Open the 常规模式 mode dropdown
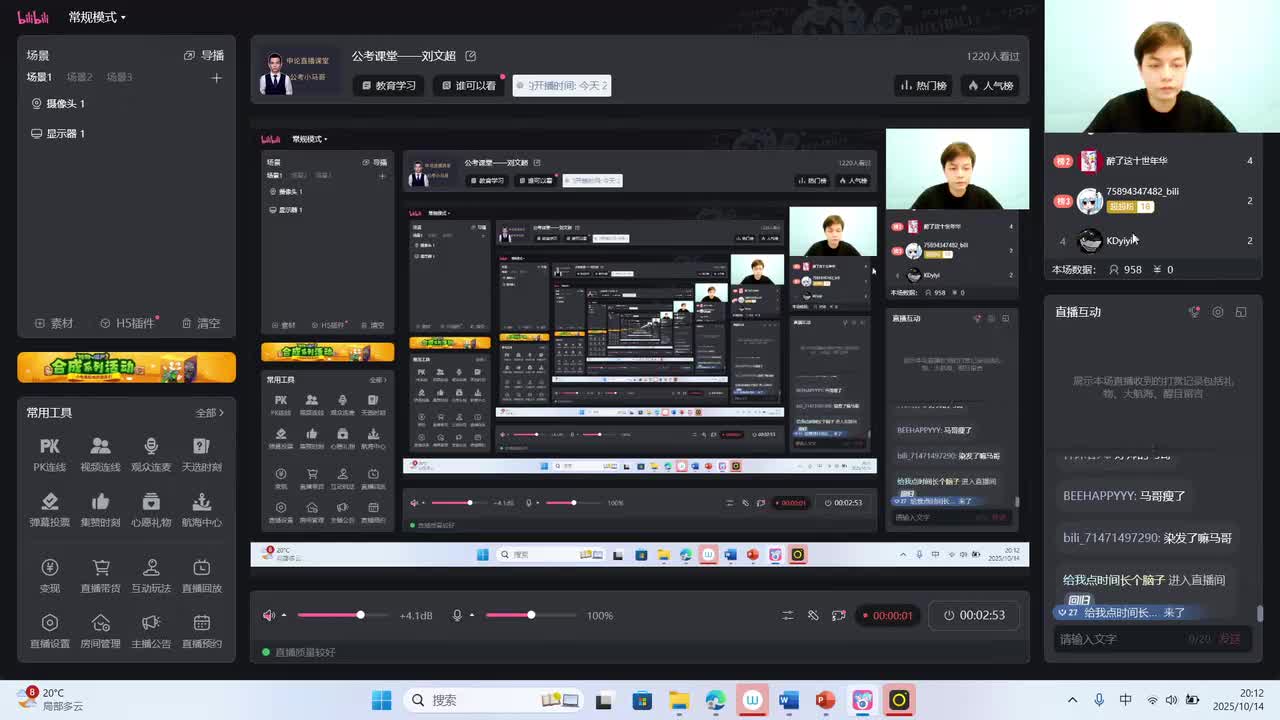Viewport: 1280px width, 720px height. [97, 17]
